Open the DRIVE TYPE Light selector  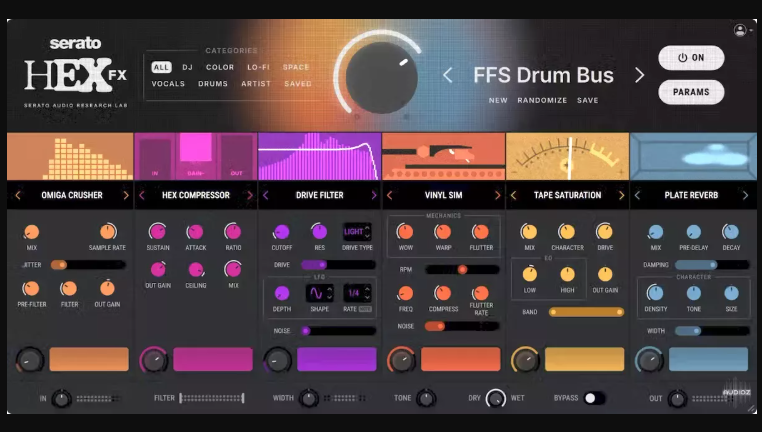[x=357, y=232]
